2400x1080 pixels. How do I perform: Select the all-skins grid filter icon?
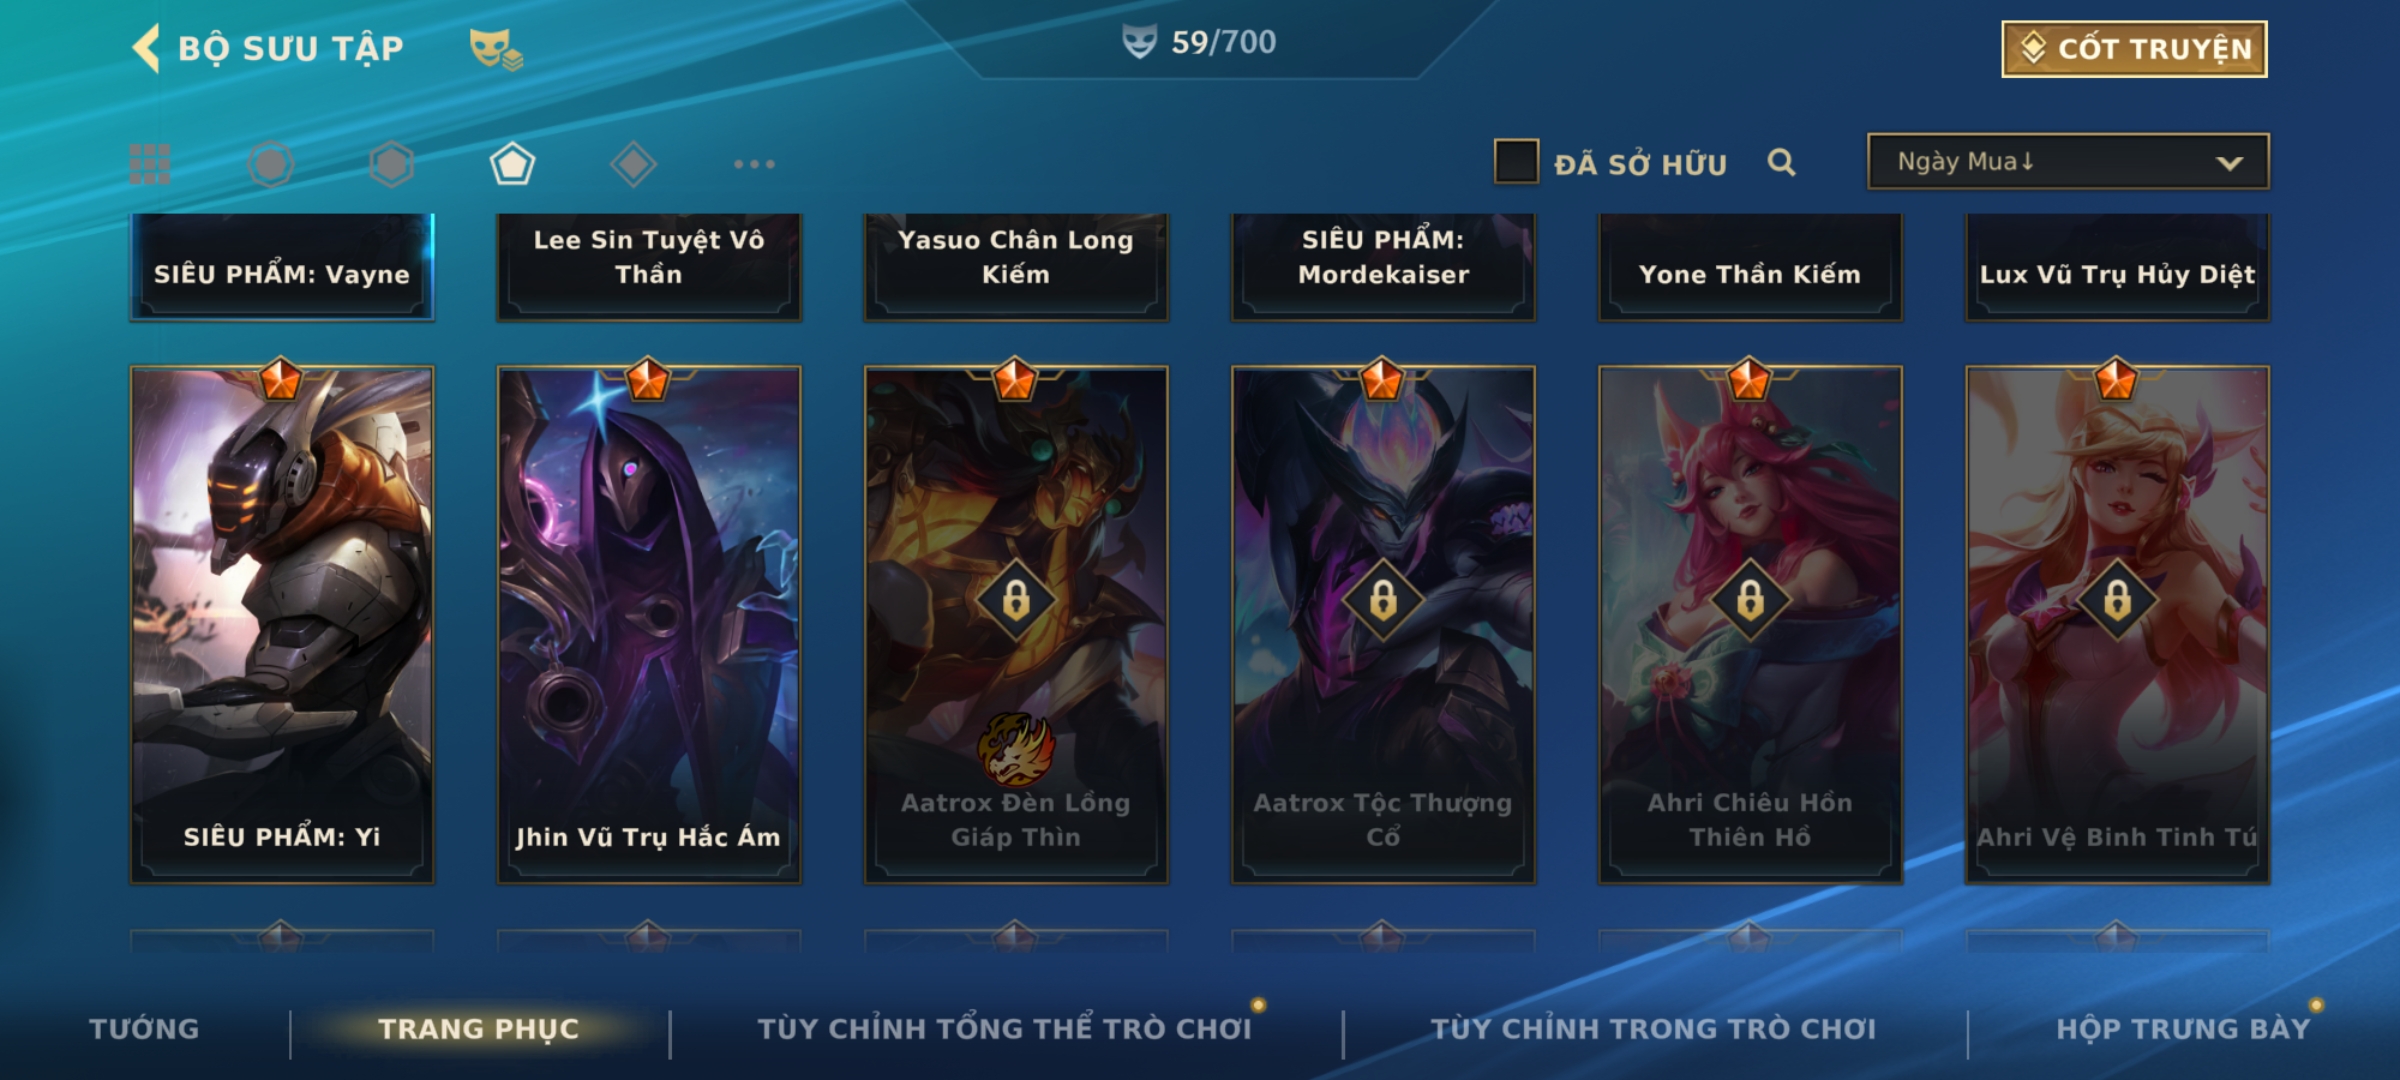tap(150, 164)
